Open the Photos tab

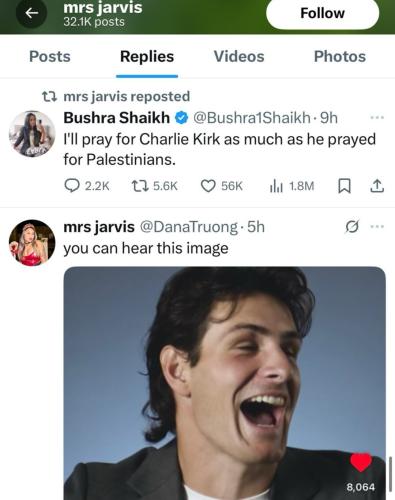coord(340,56)
